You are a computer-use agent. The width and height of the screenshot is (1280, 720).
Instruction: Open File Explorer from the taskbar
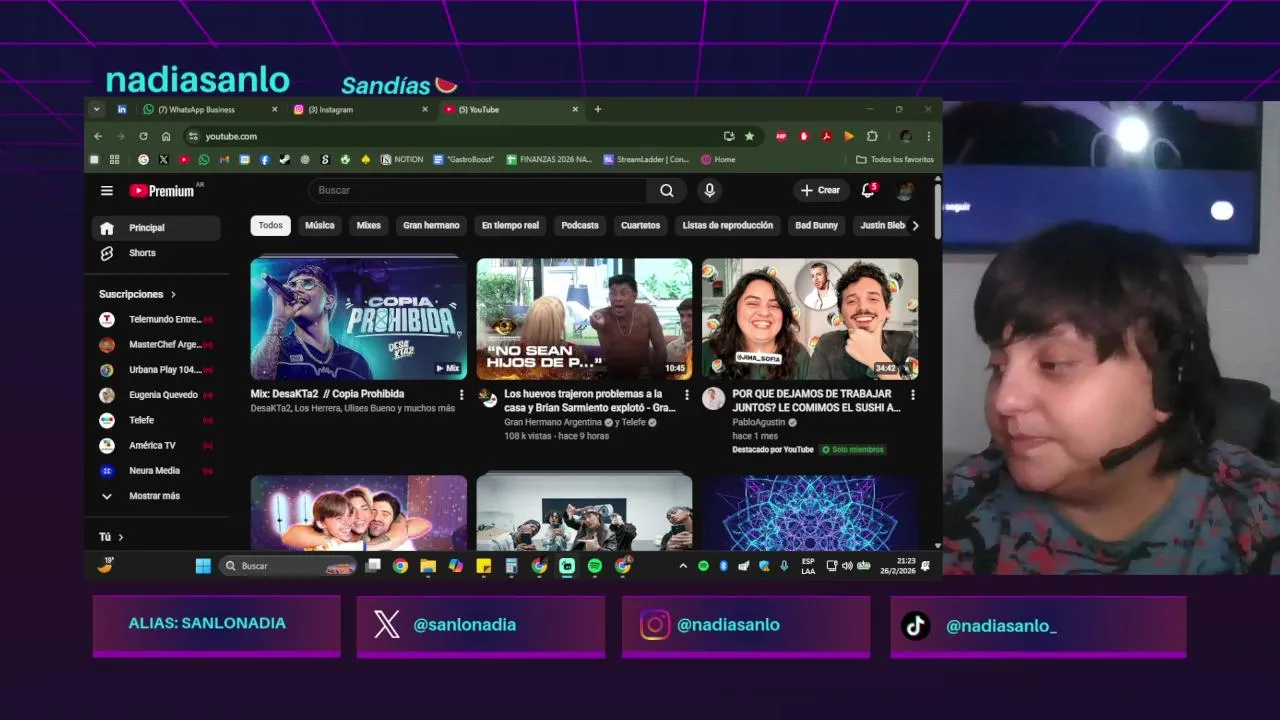click(428, 566)
